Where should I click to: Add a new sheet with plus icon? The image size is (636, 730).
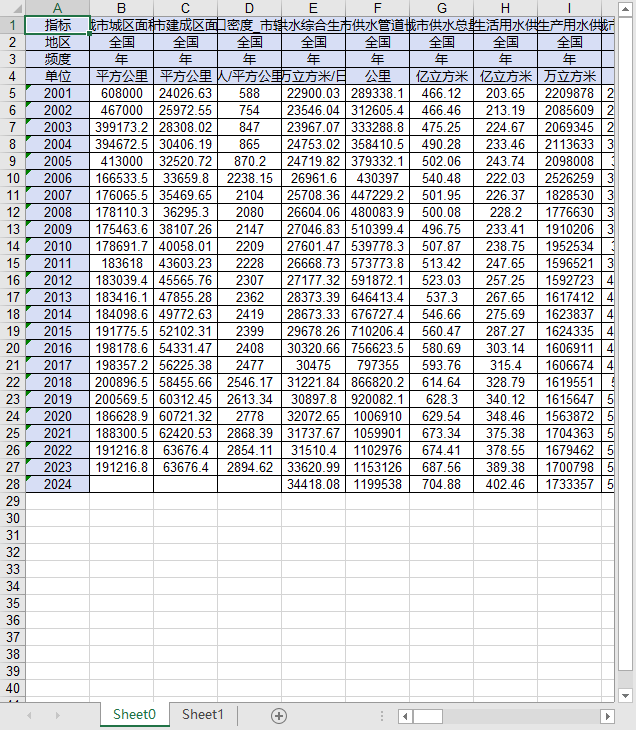pos(279,716)
